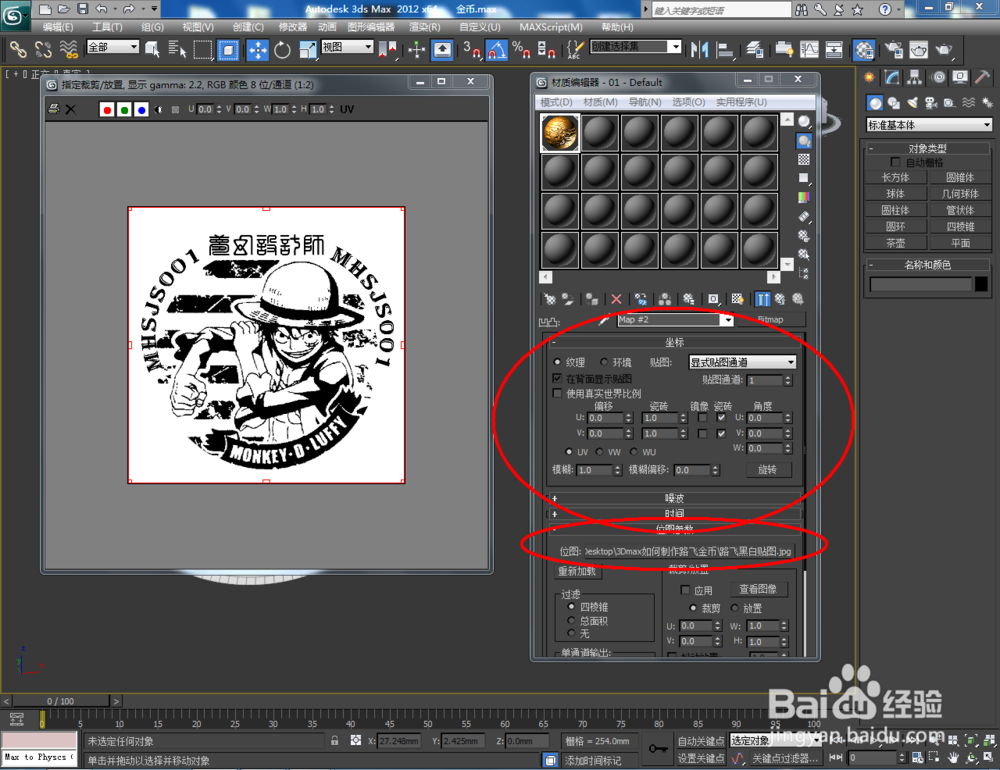
Task: Click the 查看图像 button
Action: 758,589
